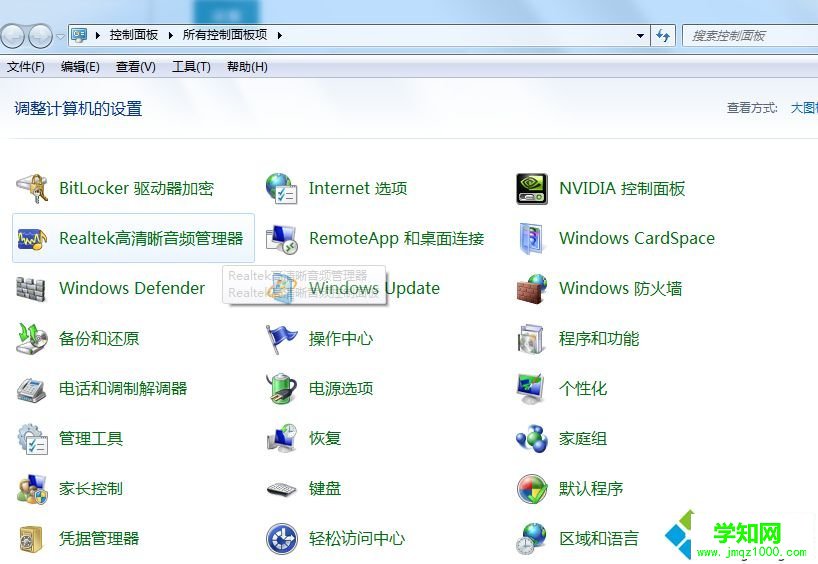Open the 查看方式 view dropdown
The width and height of the screenshot is (818, 564).
pyautogui.click(x=804, y=108)
